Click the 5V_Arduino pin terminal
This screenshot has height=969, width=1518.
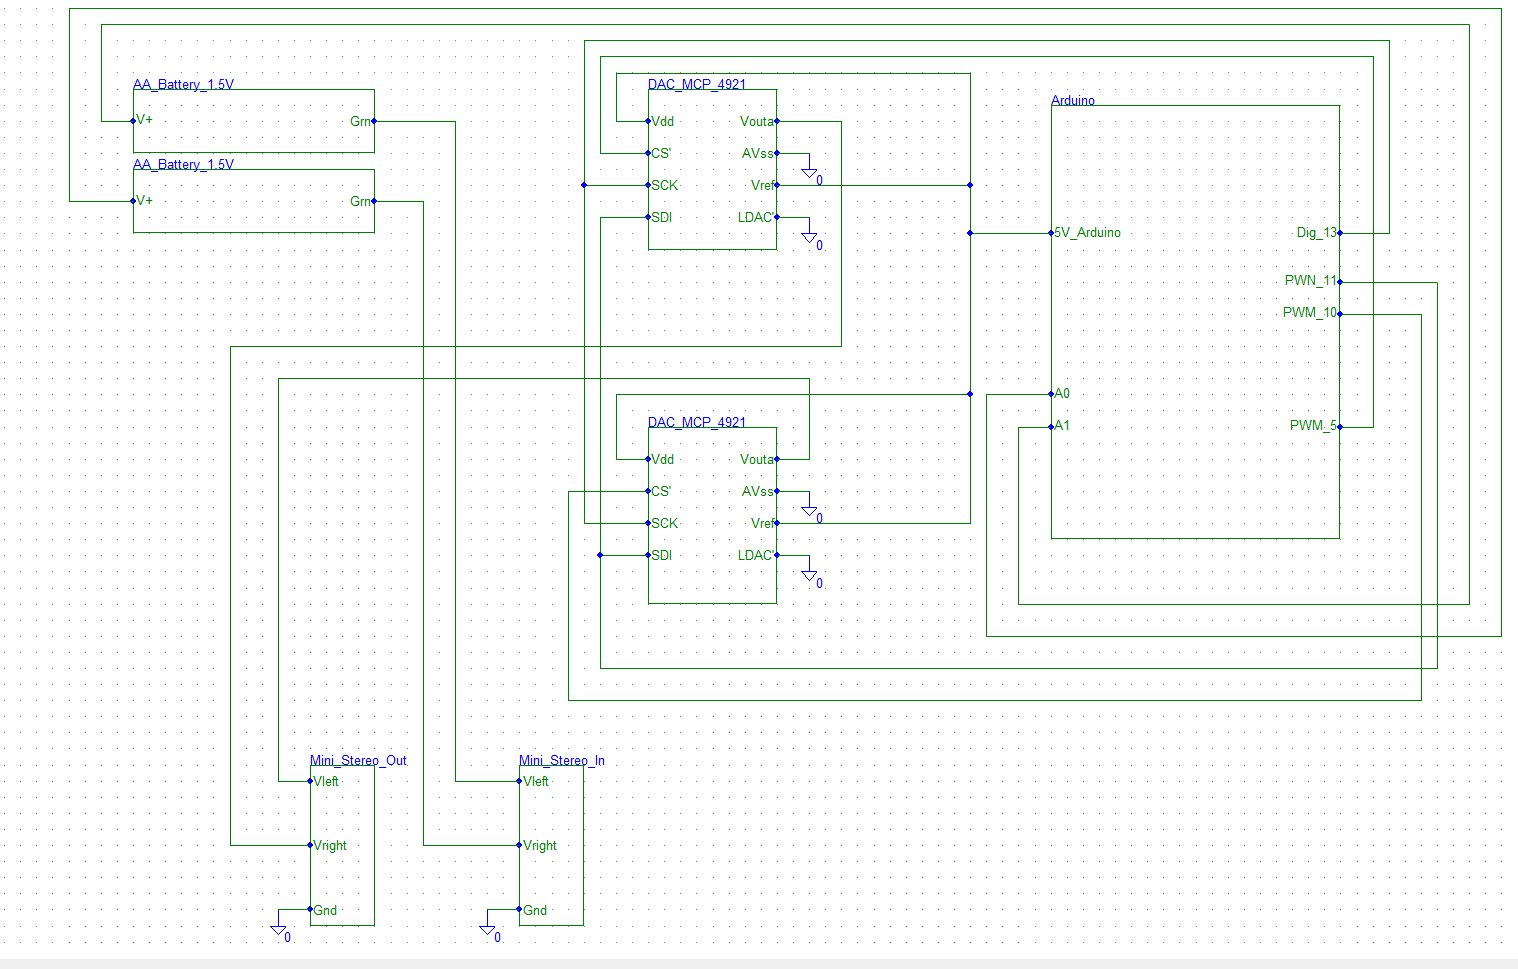(1050, 232)
